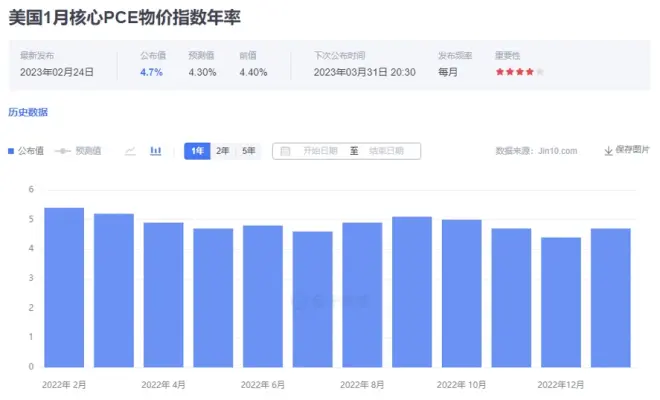660x400 pixels.
Task: Click the calendar icon in date range
Action: 285,151
